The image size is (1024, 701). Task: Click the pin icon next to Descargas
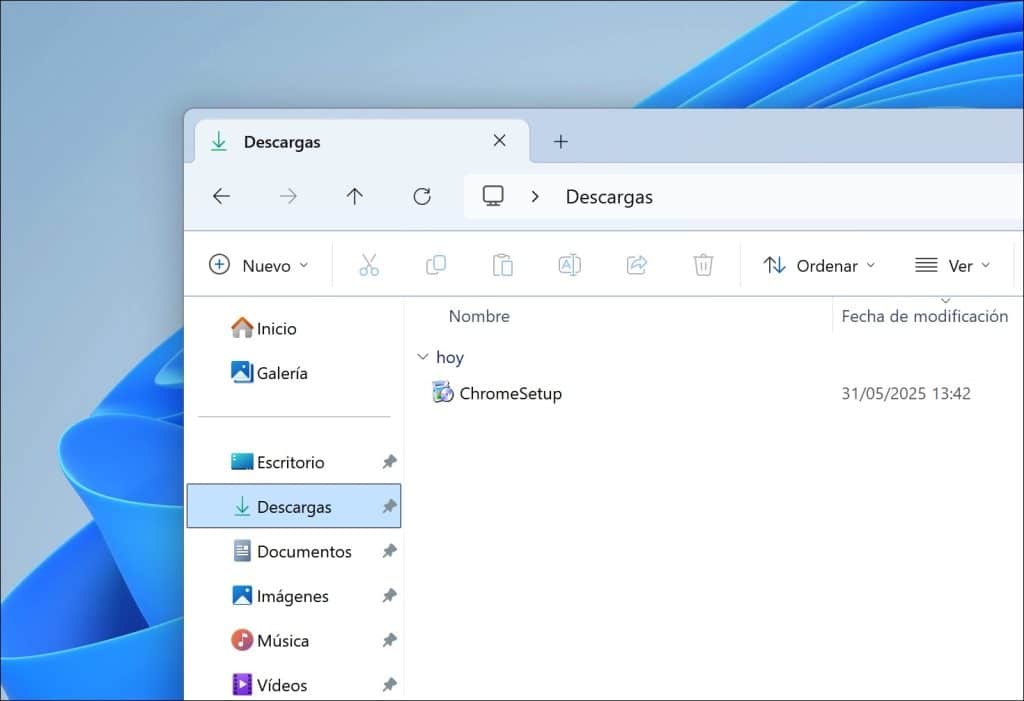coord(389,506)
